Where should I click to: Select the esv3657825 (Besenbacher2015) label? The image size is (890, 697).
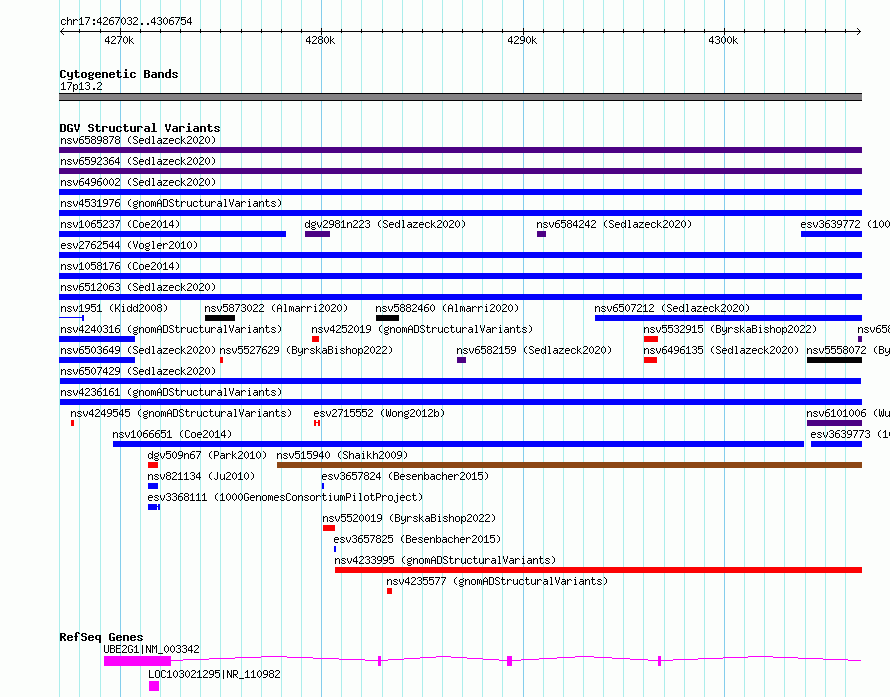(417, 539)
